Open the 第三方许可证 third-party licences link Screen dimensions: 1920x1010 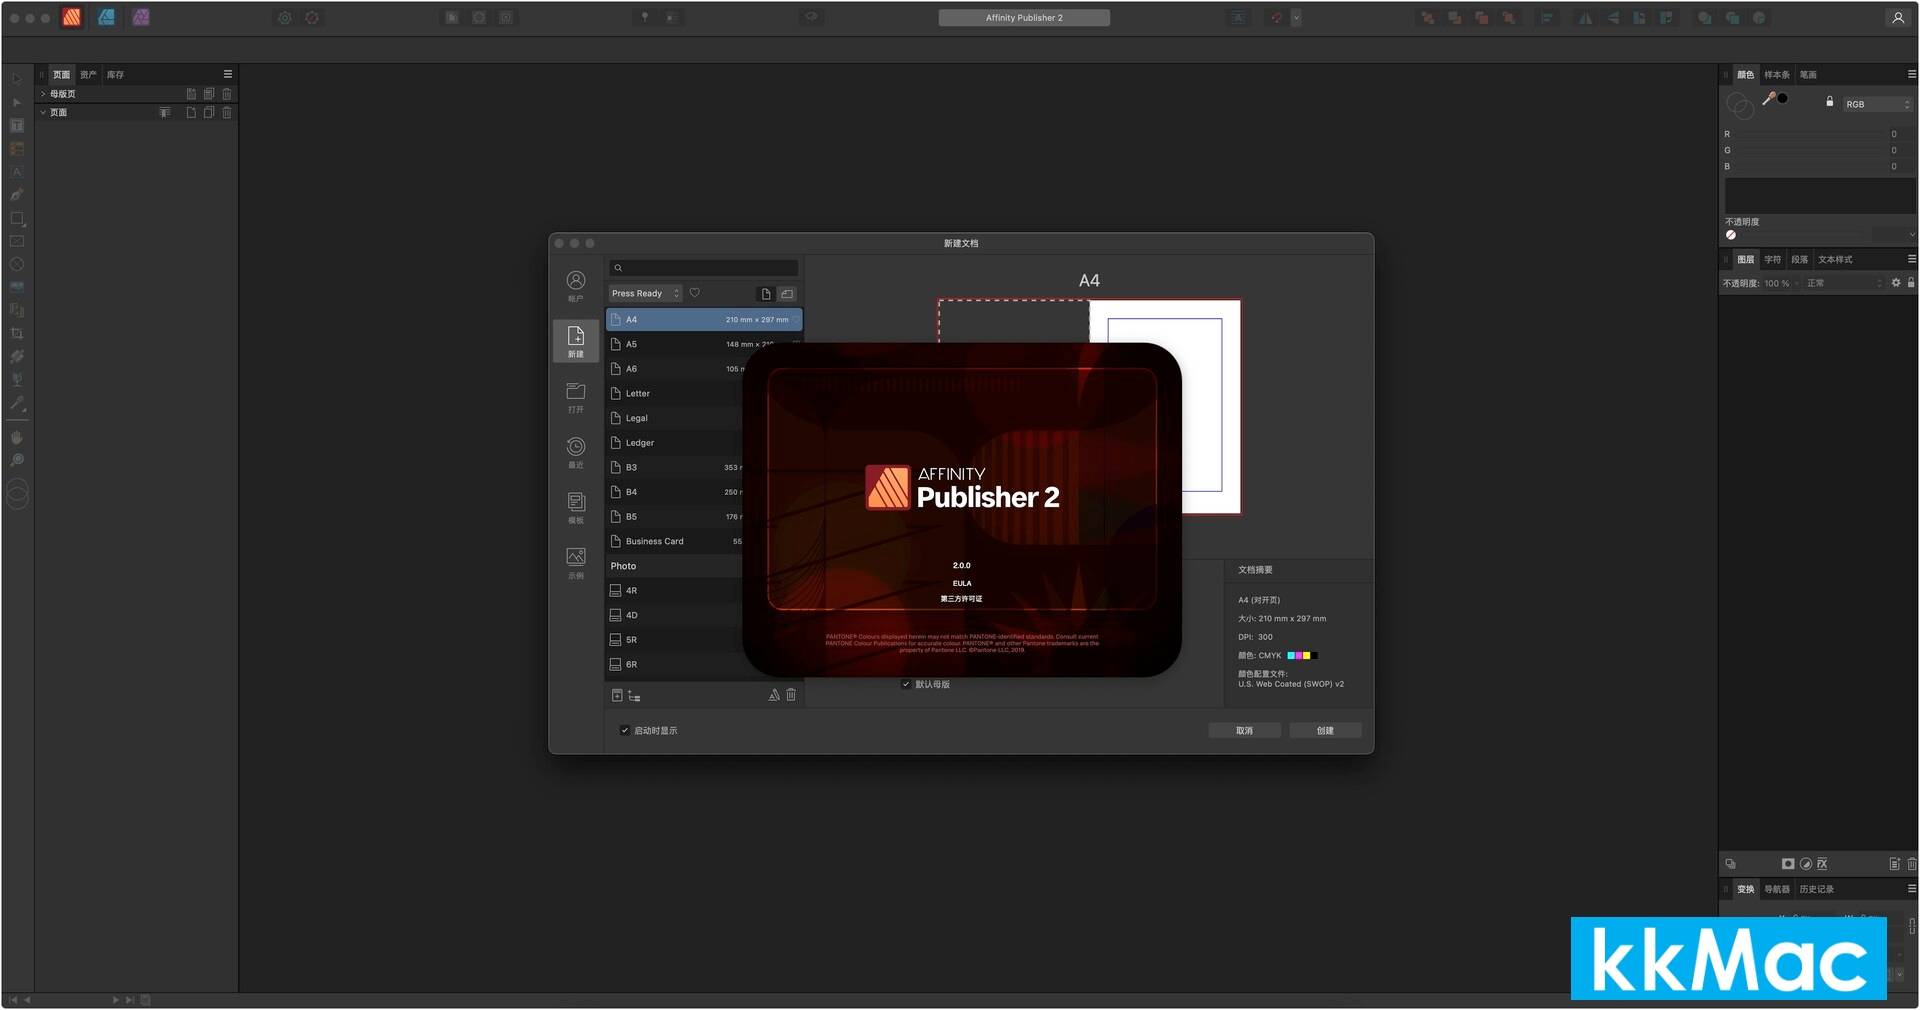(x=961, y=599)
